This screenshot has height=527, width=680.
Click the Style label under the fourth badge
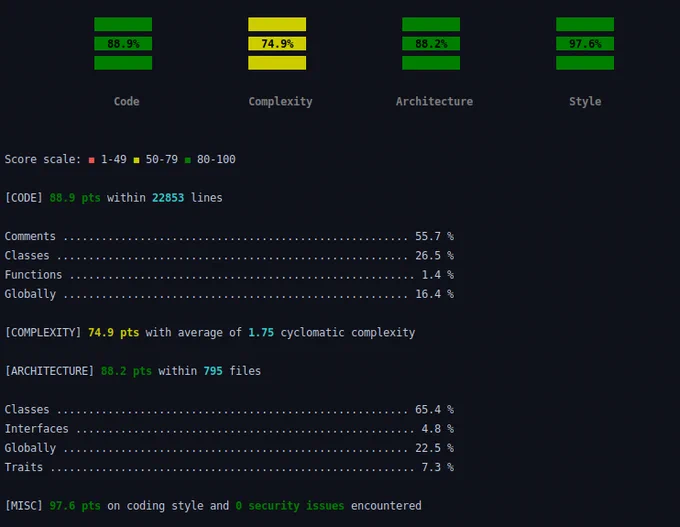pyautogui.click(x=585, y=101)
